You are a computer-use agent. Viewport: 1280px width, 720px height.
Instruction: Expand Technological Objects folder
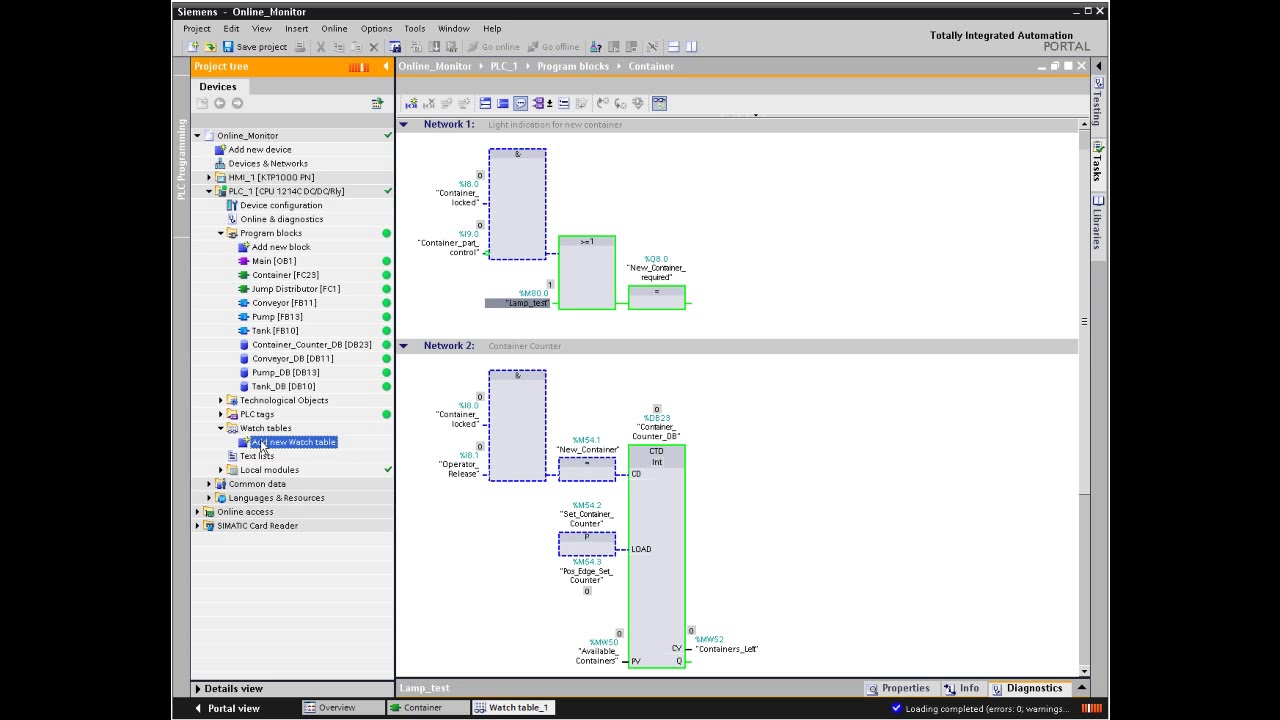(221, 400)
